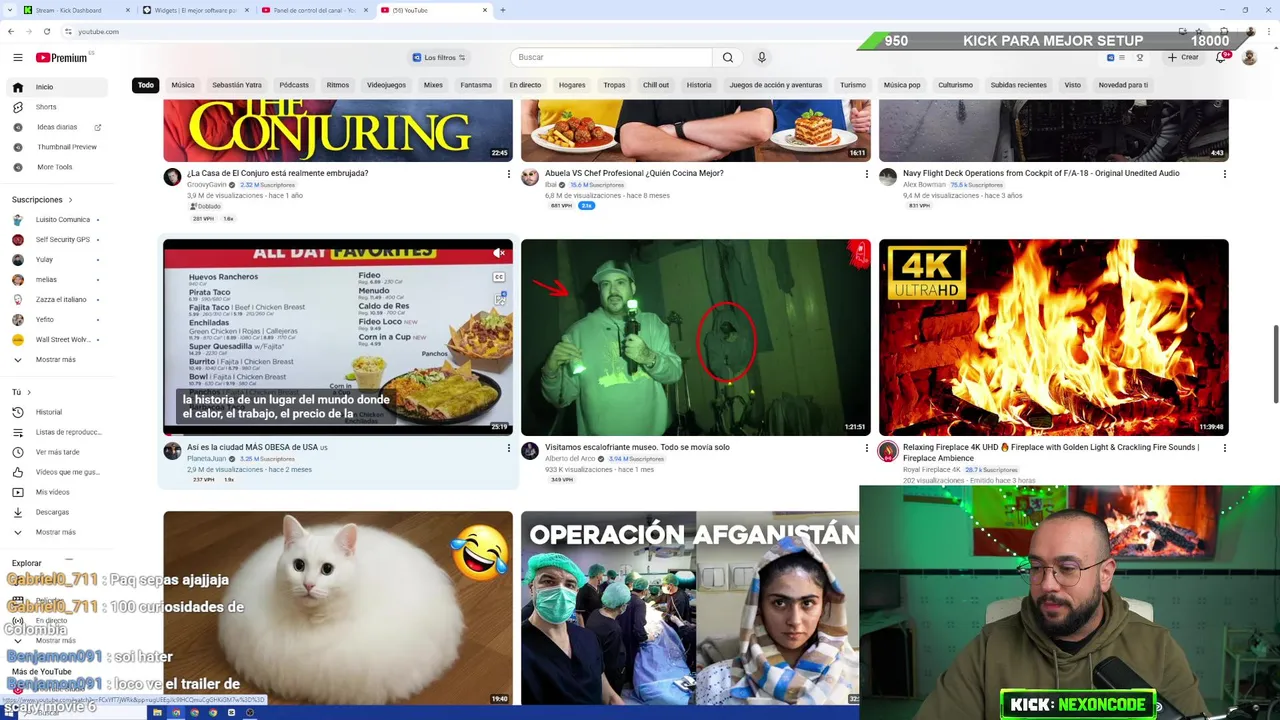The image size is (1280, 720).
Task: Open options for ciudad MÁS OBESA video
Action: click(x=508, y=448)
